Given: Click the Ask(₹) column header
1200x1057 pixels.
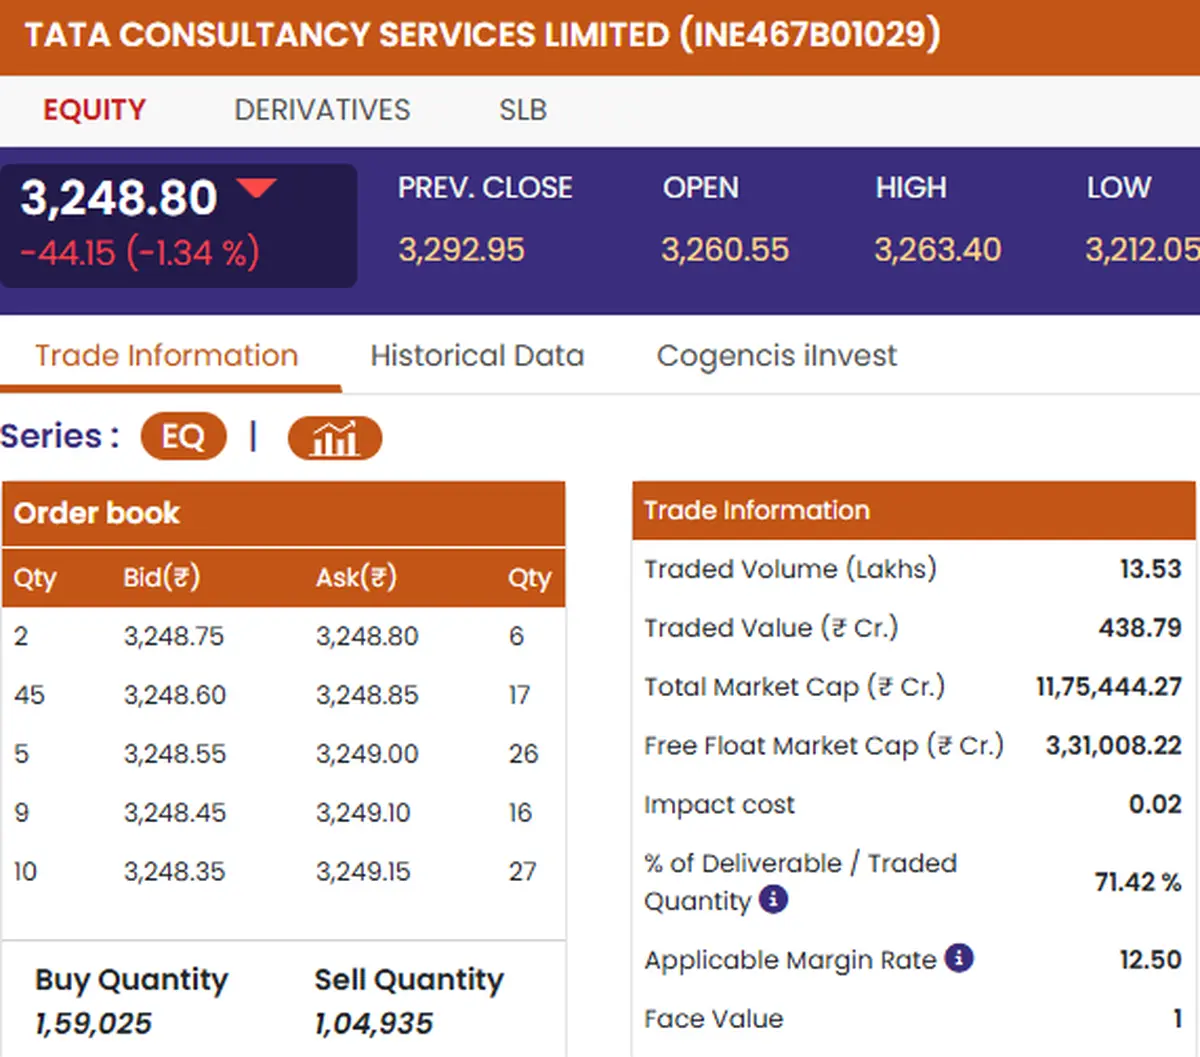Looking at the screenshot, I should [x=356, y=577].
